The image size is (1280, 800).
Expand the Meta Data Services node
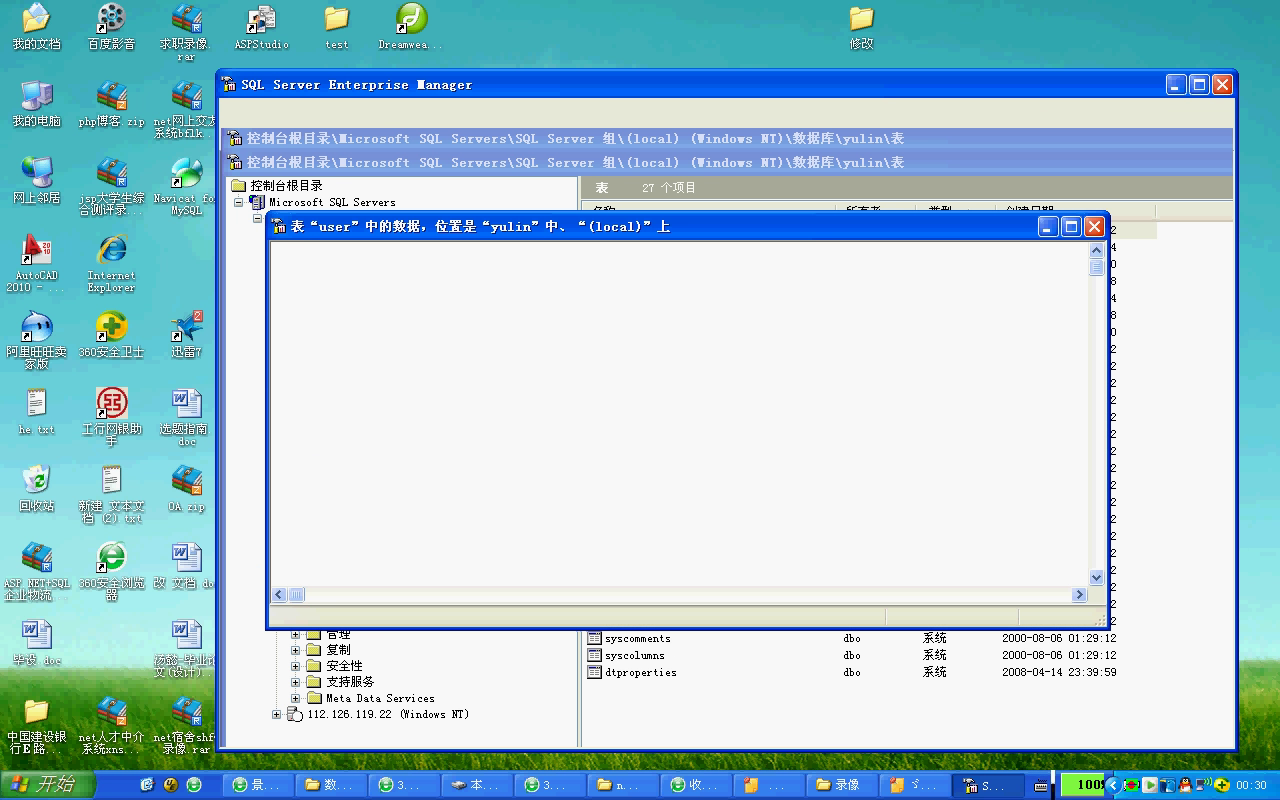tap(295, 698)
